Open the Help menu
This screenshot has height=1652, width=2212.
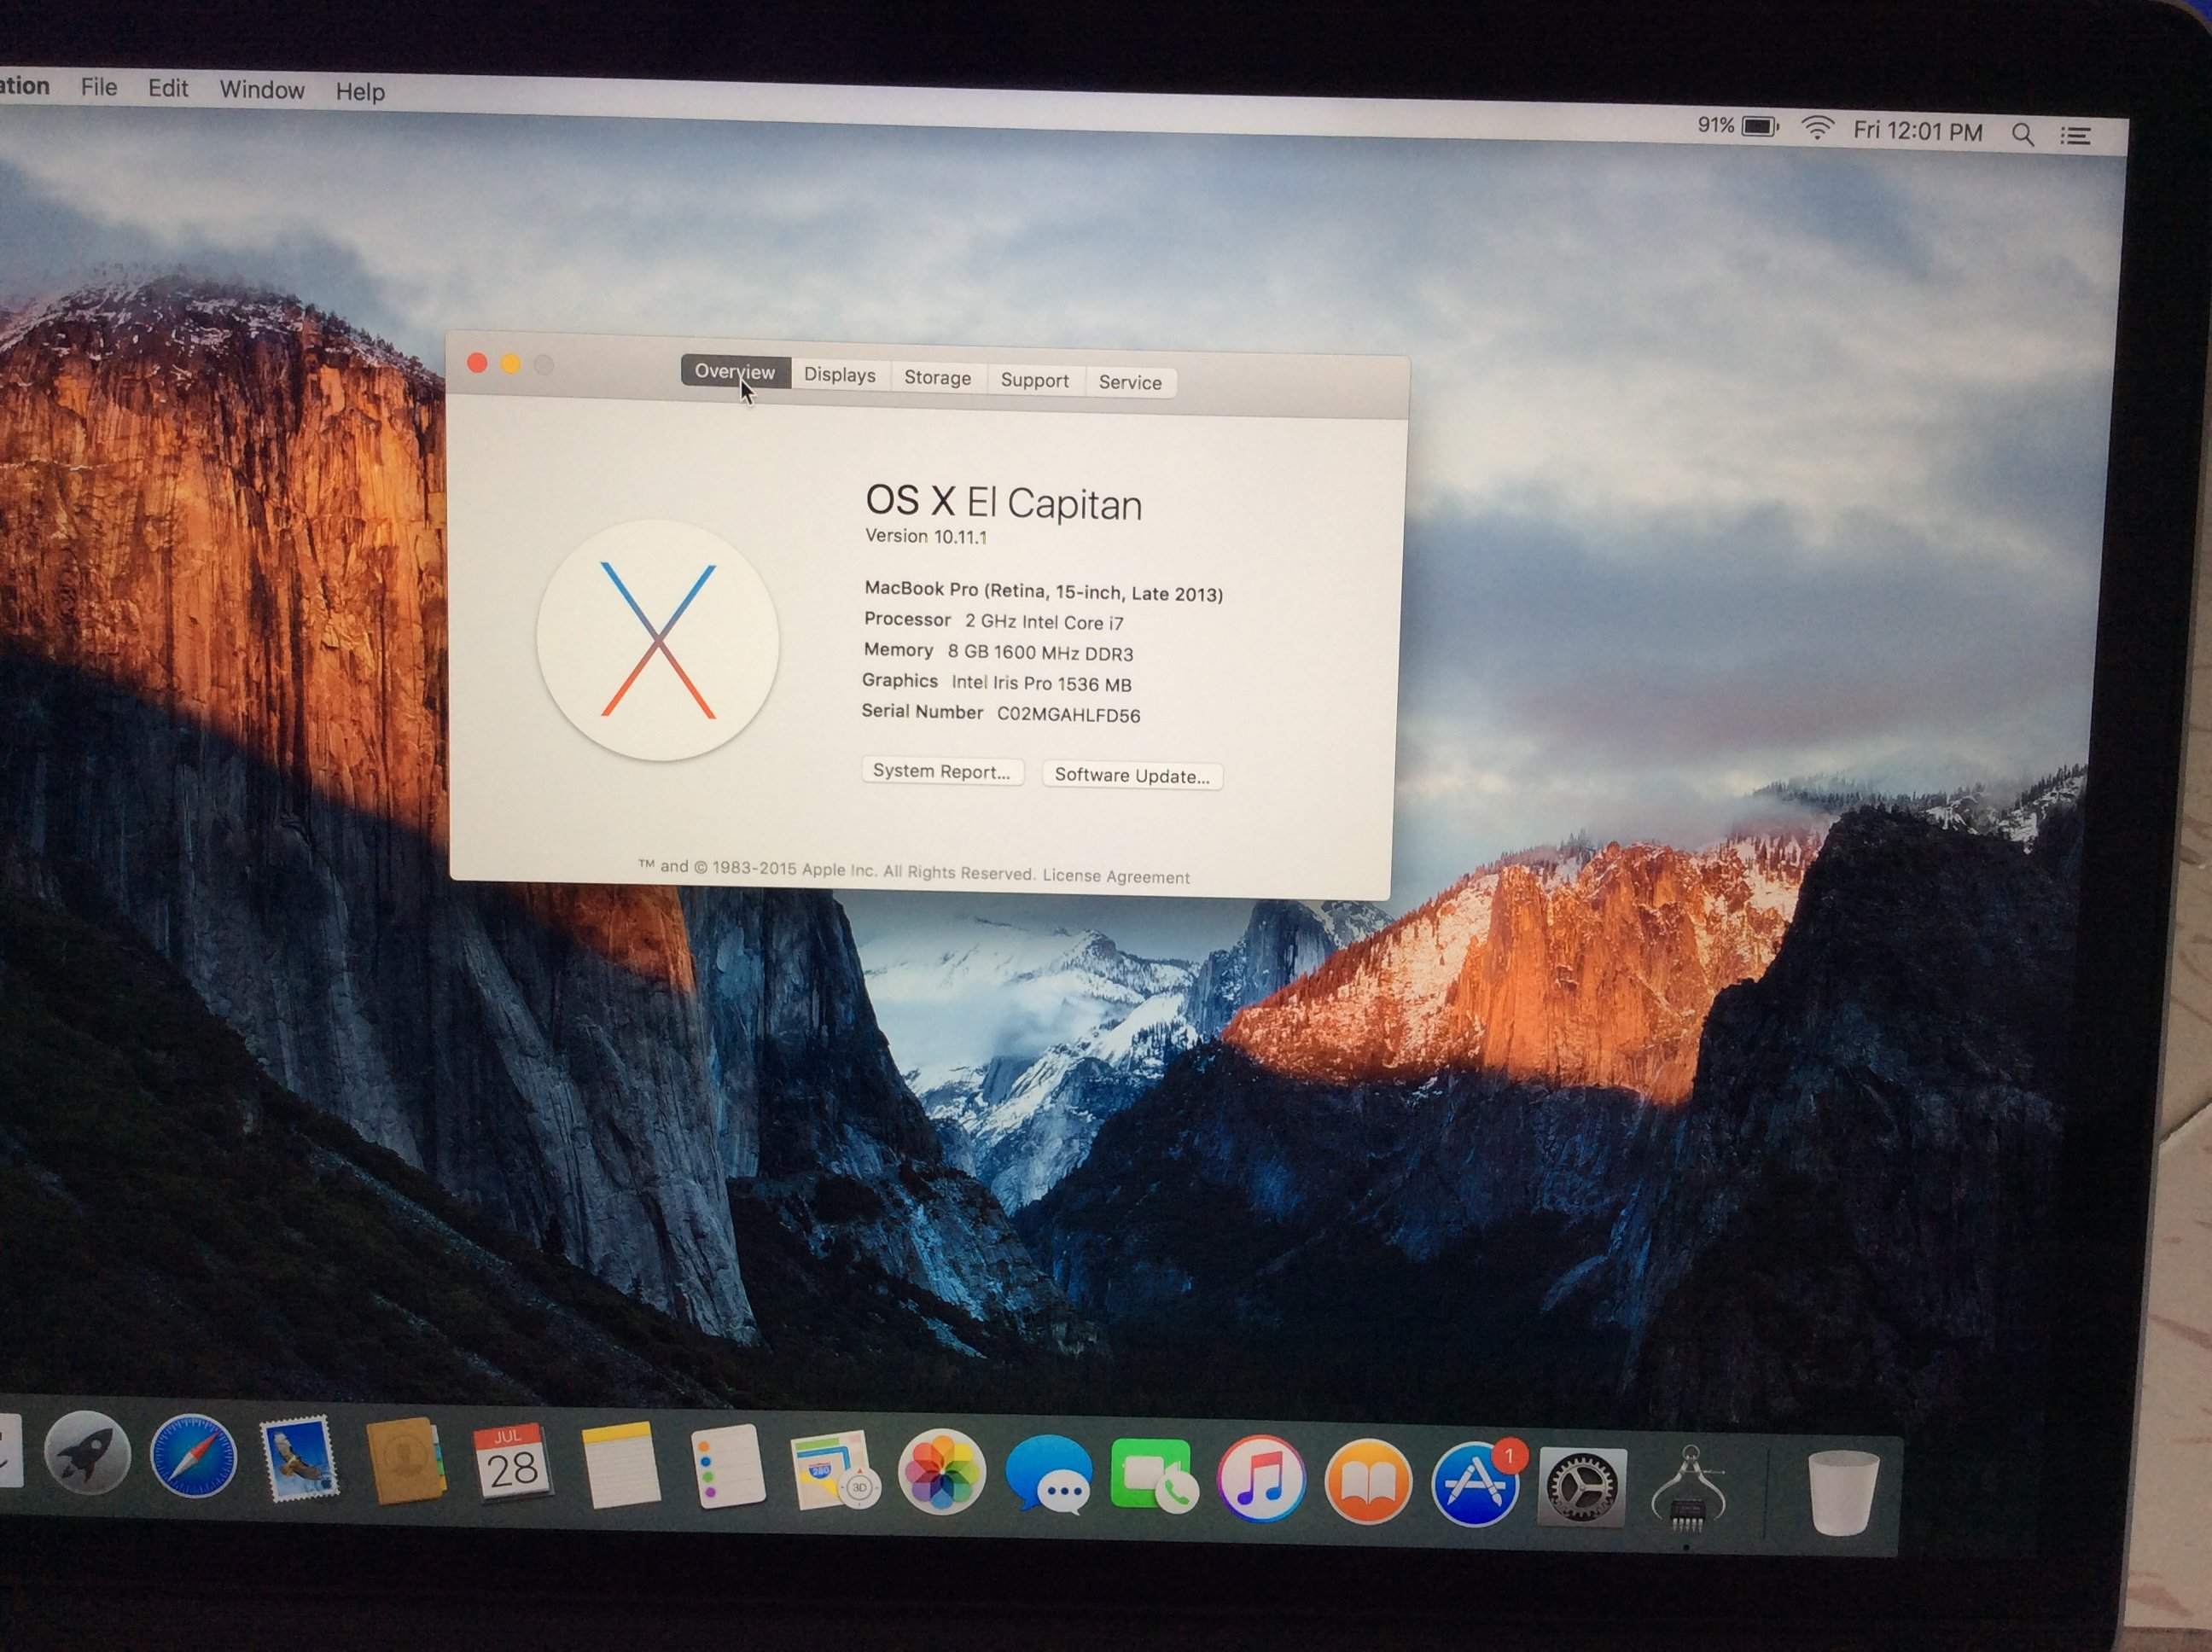(360, 92)
